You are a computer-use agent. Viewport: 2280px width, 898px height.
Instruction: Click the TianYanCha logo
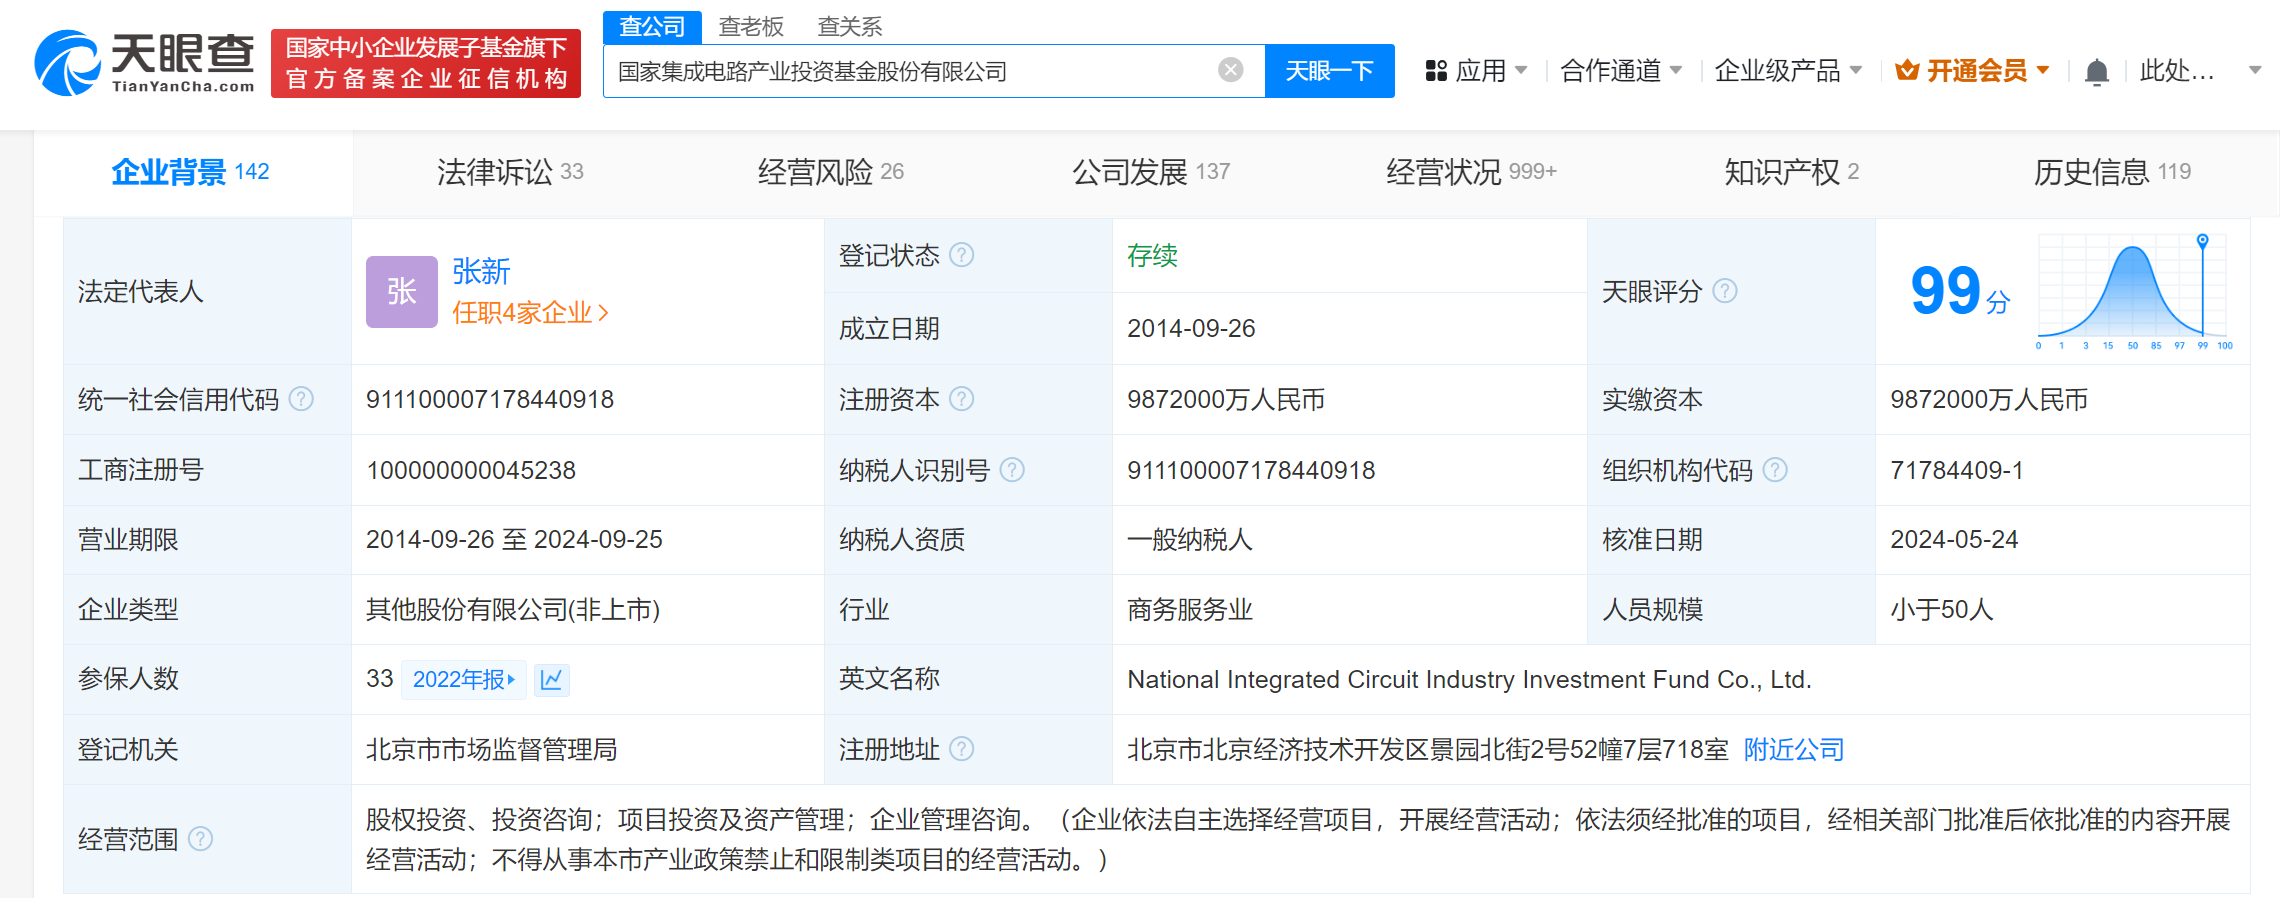(x=145, y=62)
